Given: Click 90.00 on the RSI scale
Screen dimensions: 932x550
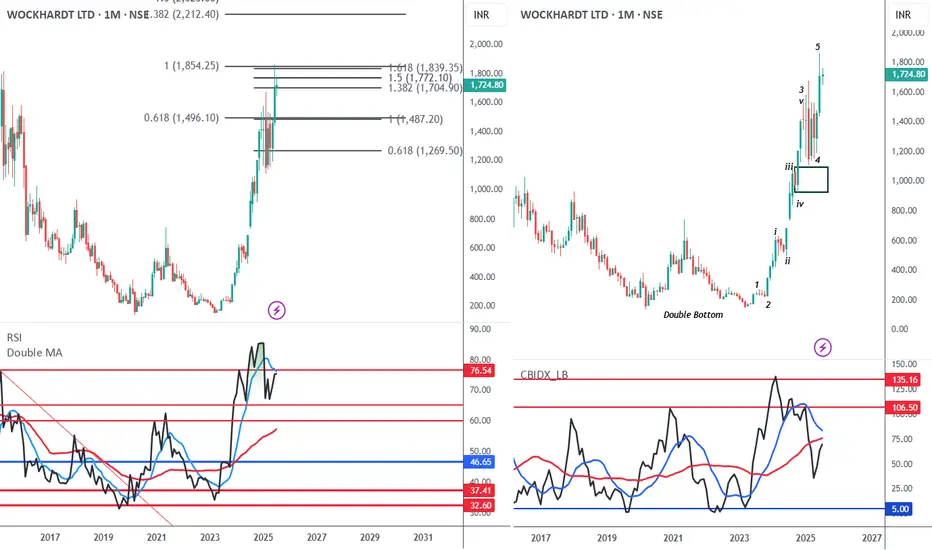Looking at the screenshot, I should click(x=481, y=329).
